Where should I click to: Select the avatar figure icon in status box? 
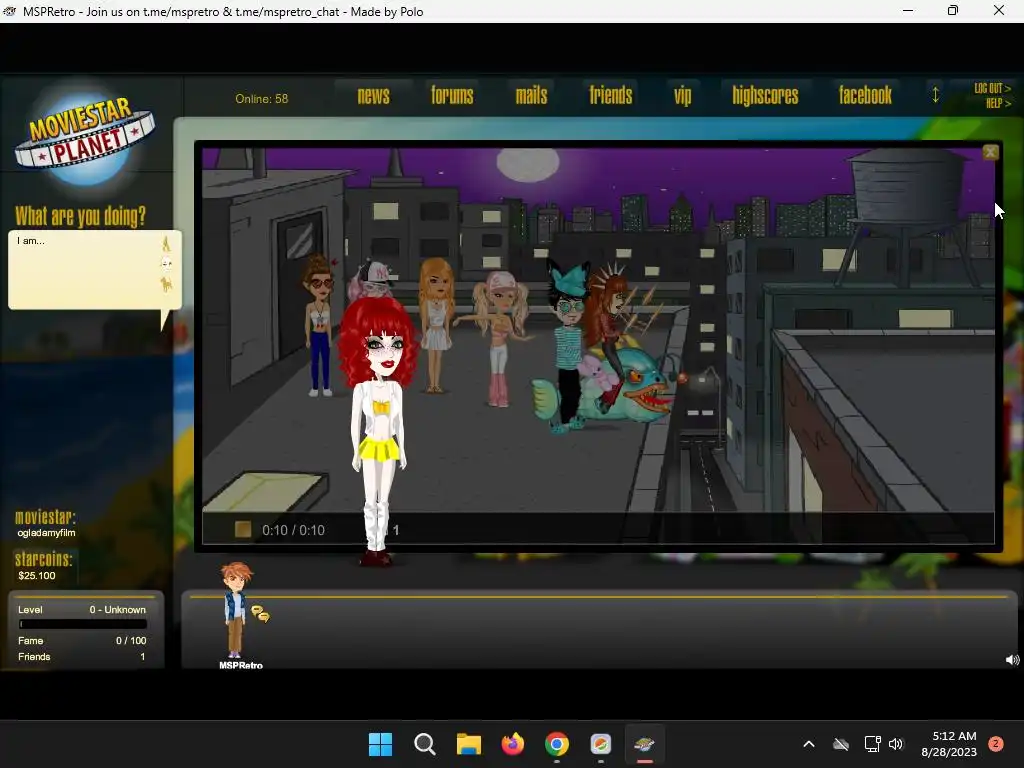166,244
